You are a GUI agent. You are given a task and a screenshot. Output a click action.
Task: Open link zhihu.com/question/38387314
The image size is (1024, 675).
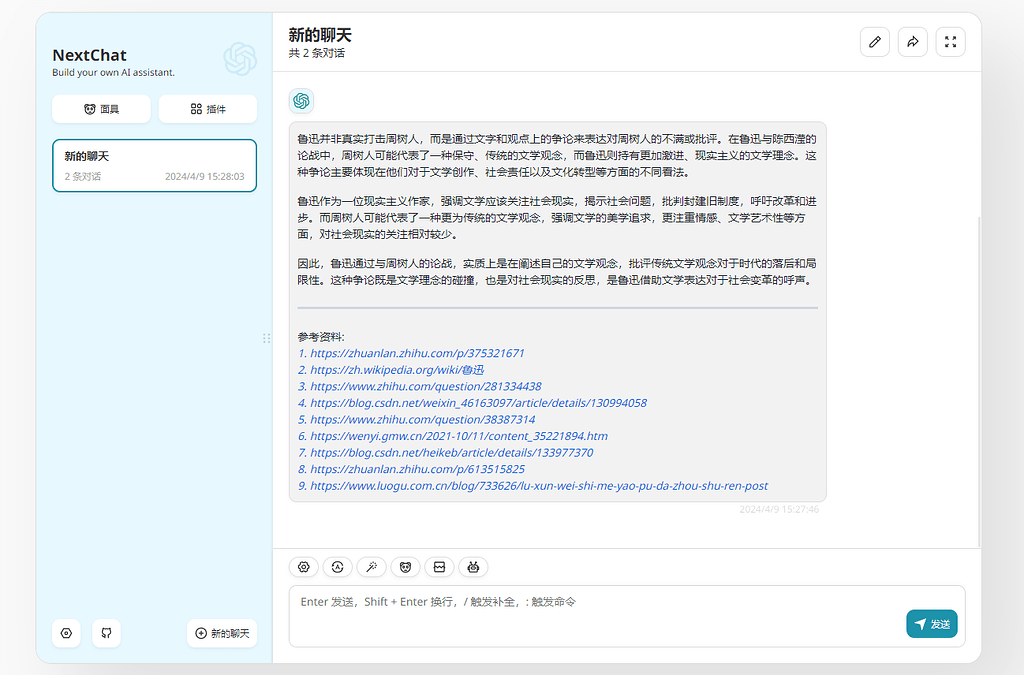point(417,420)
